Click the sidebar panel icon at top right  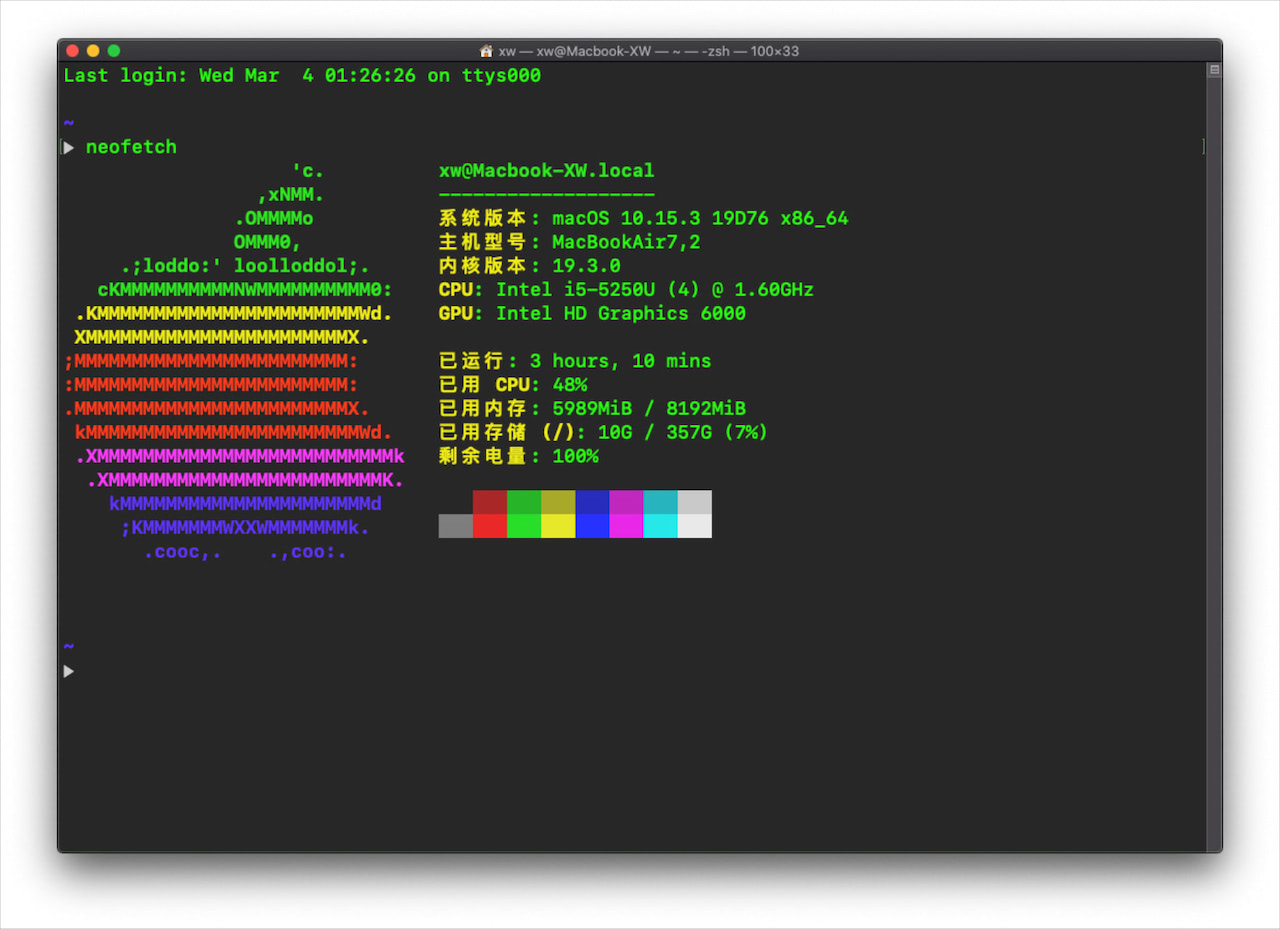tap(1213, 69)
